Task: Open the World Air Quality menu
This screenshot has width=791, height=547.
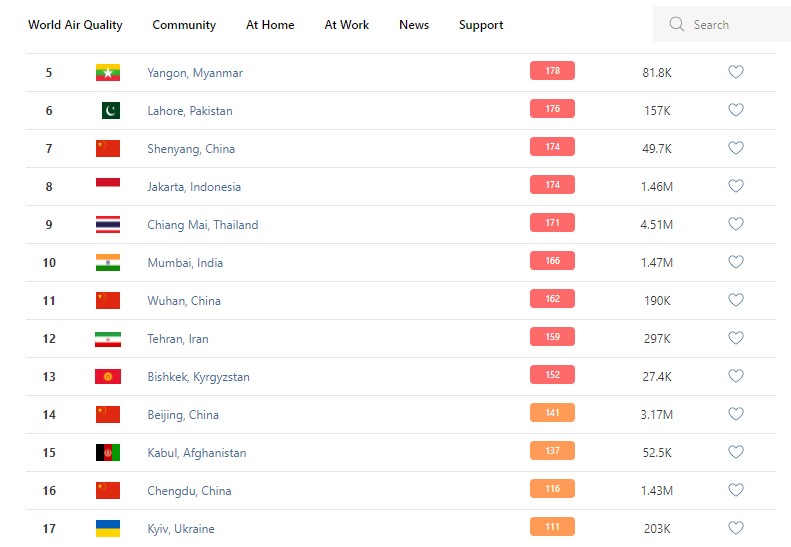Action: click(x=74, y=25)
